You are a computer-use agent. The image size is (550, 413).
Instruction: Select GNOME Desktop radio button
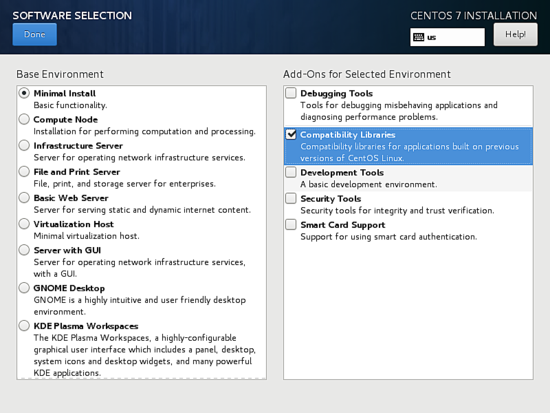pyautogui.click(x=24, y=288)
